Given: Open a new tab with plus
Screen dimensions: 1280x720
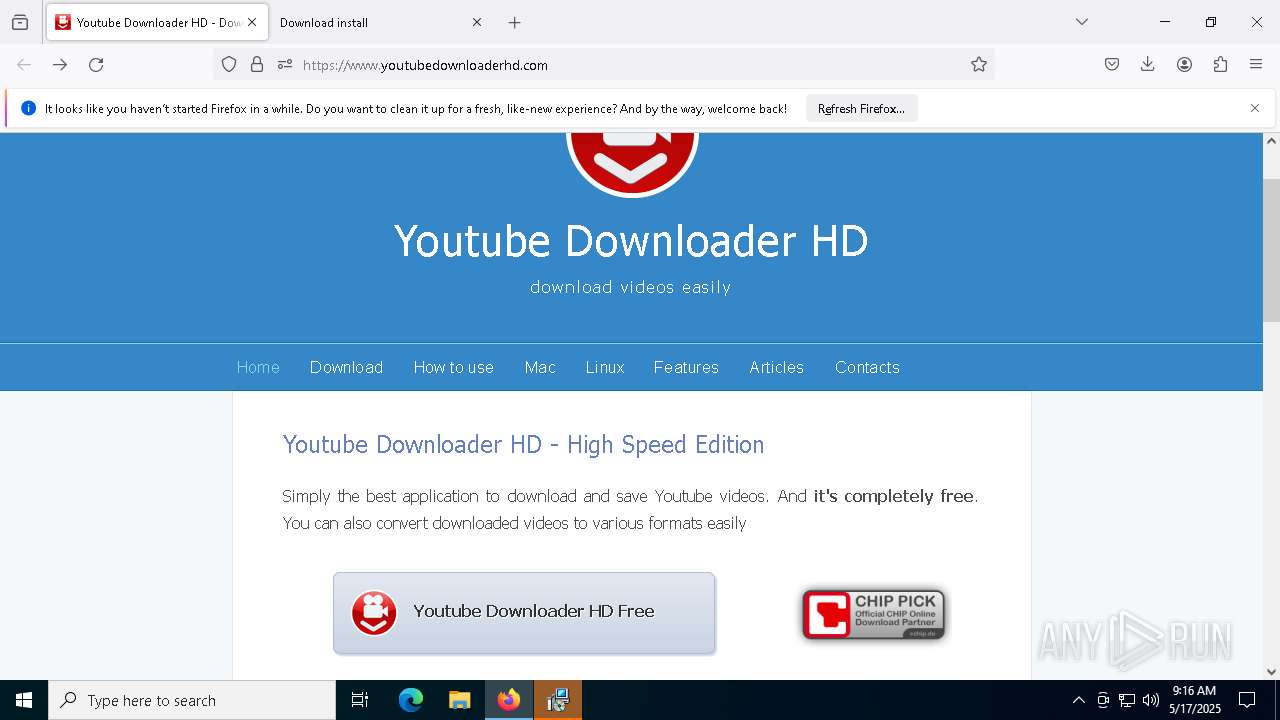Looking at the screenshot, I should pos(514,22).
